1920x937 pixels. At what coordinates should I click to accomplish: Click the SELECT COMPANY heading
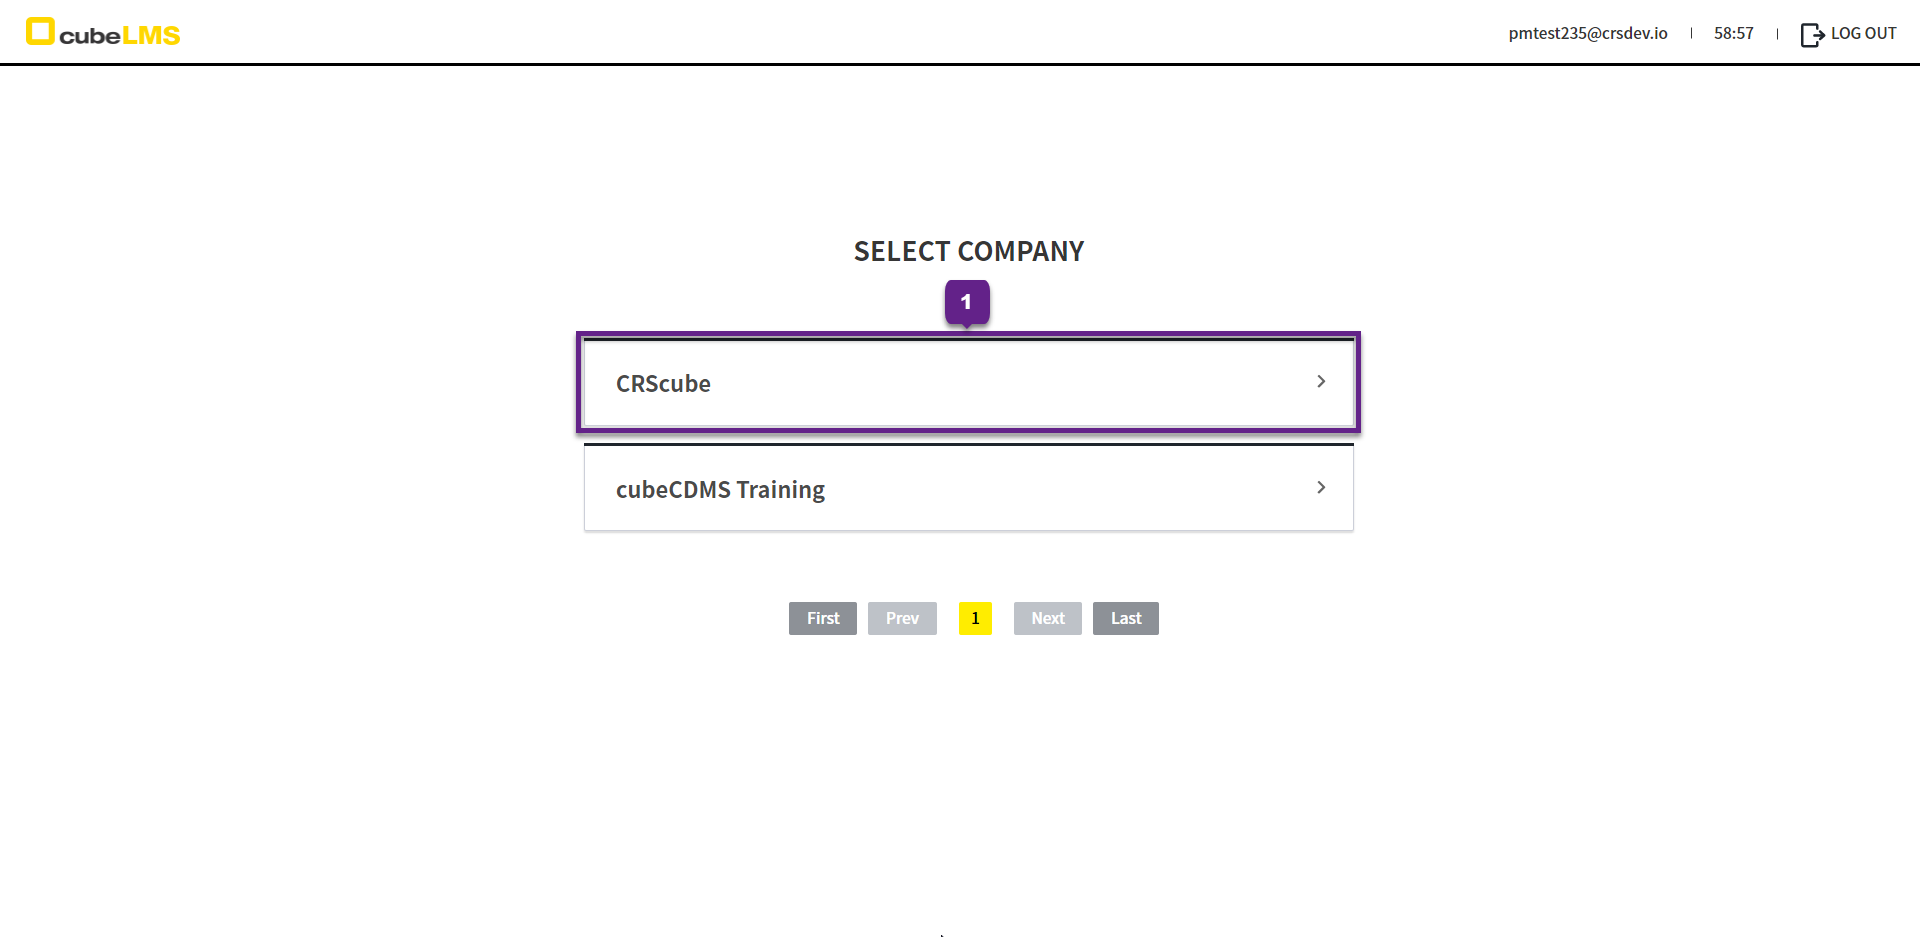(968, 251)
